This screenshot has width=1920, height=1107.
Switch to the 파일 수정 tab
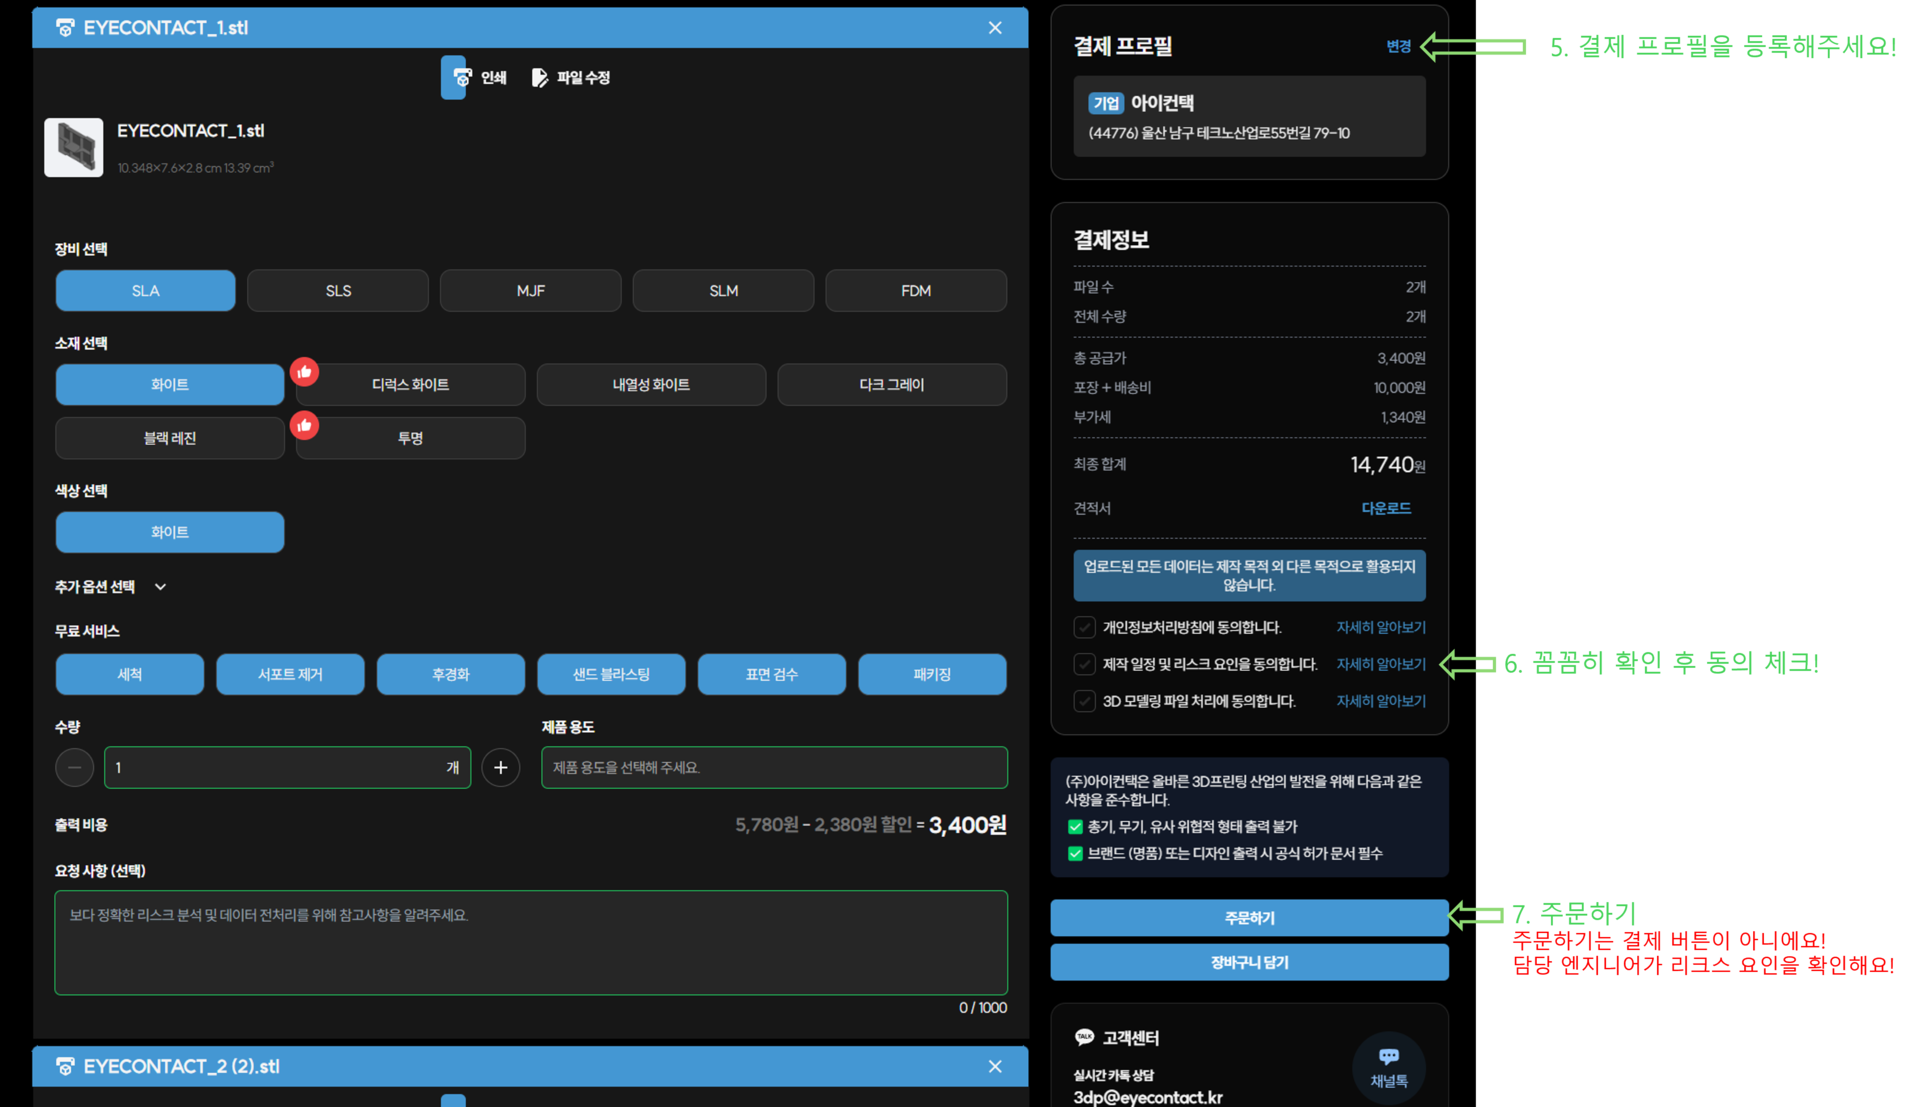(571, 77)
